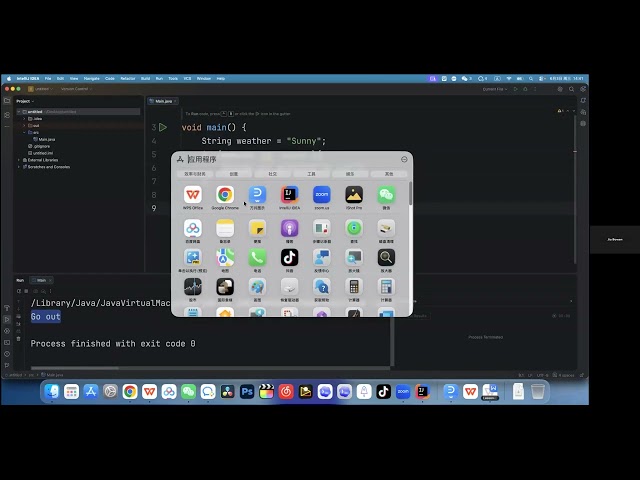This screenshot has height=480, width=640.
Task: Open Finder from the Dock
Action: point(52,392)
